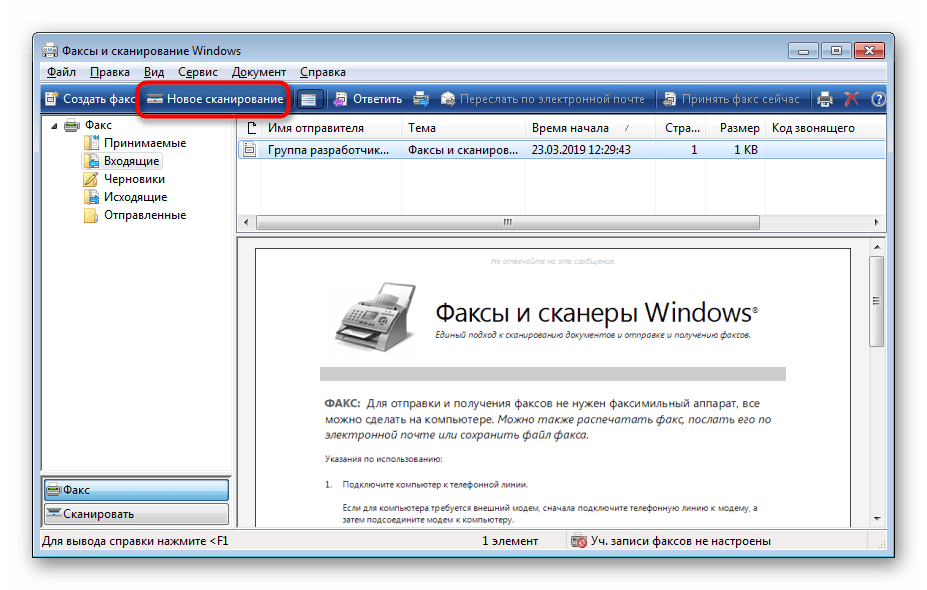The width and height of the screenshot is (927, 590).
Task: Collapse the Факс tree node triangle
Action: (x=54, y=125)
